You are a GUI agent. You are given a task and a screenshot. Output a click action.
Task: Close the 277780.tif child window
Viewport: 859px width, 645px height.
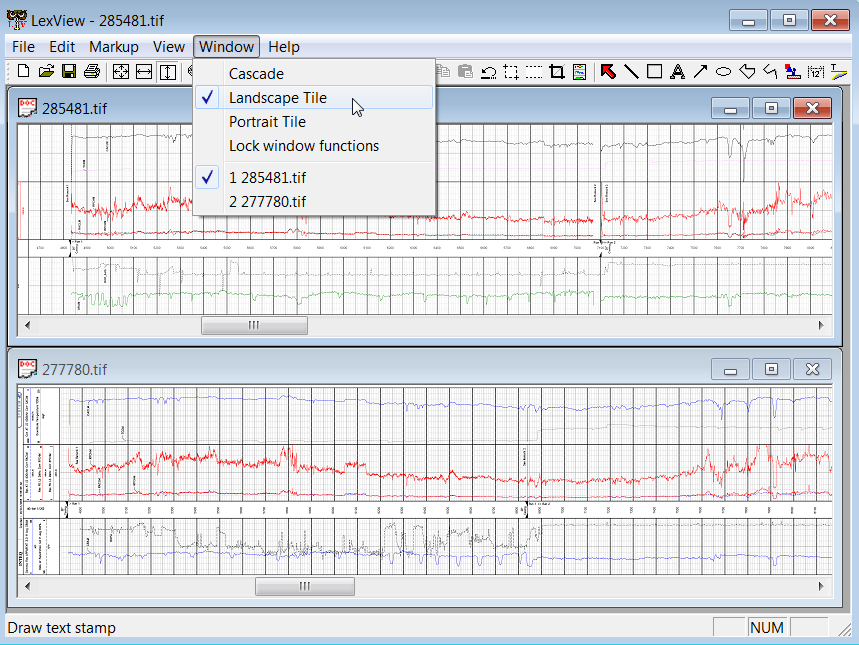coord(812,369)
